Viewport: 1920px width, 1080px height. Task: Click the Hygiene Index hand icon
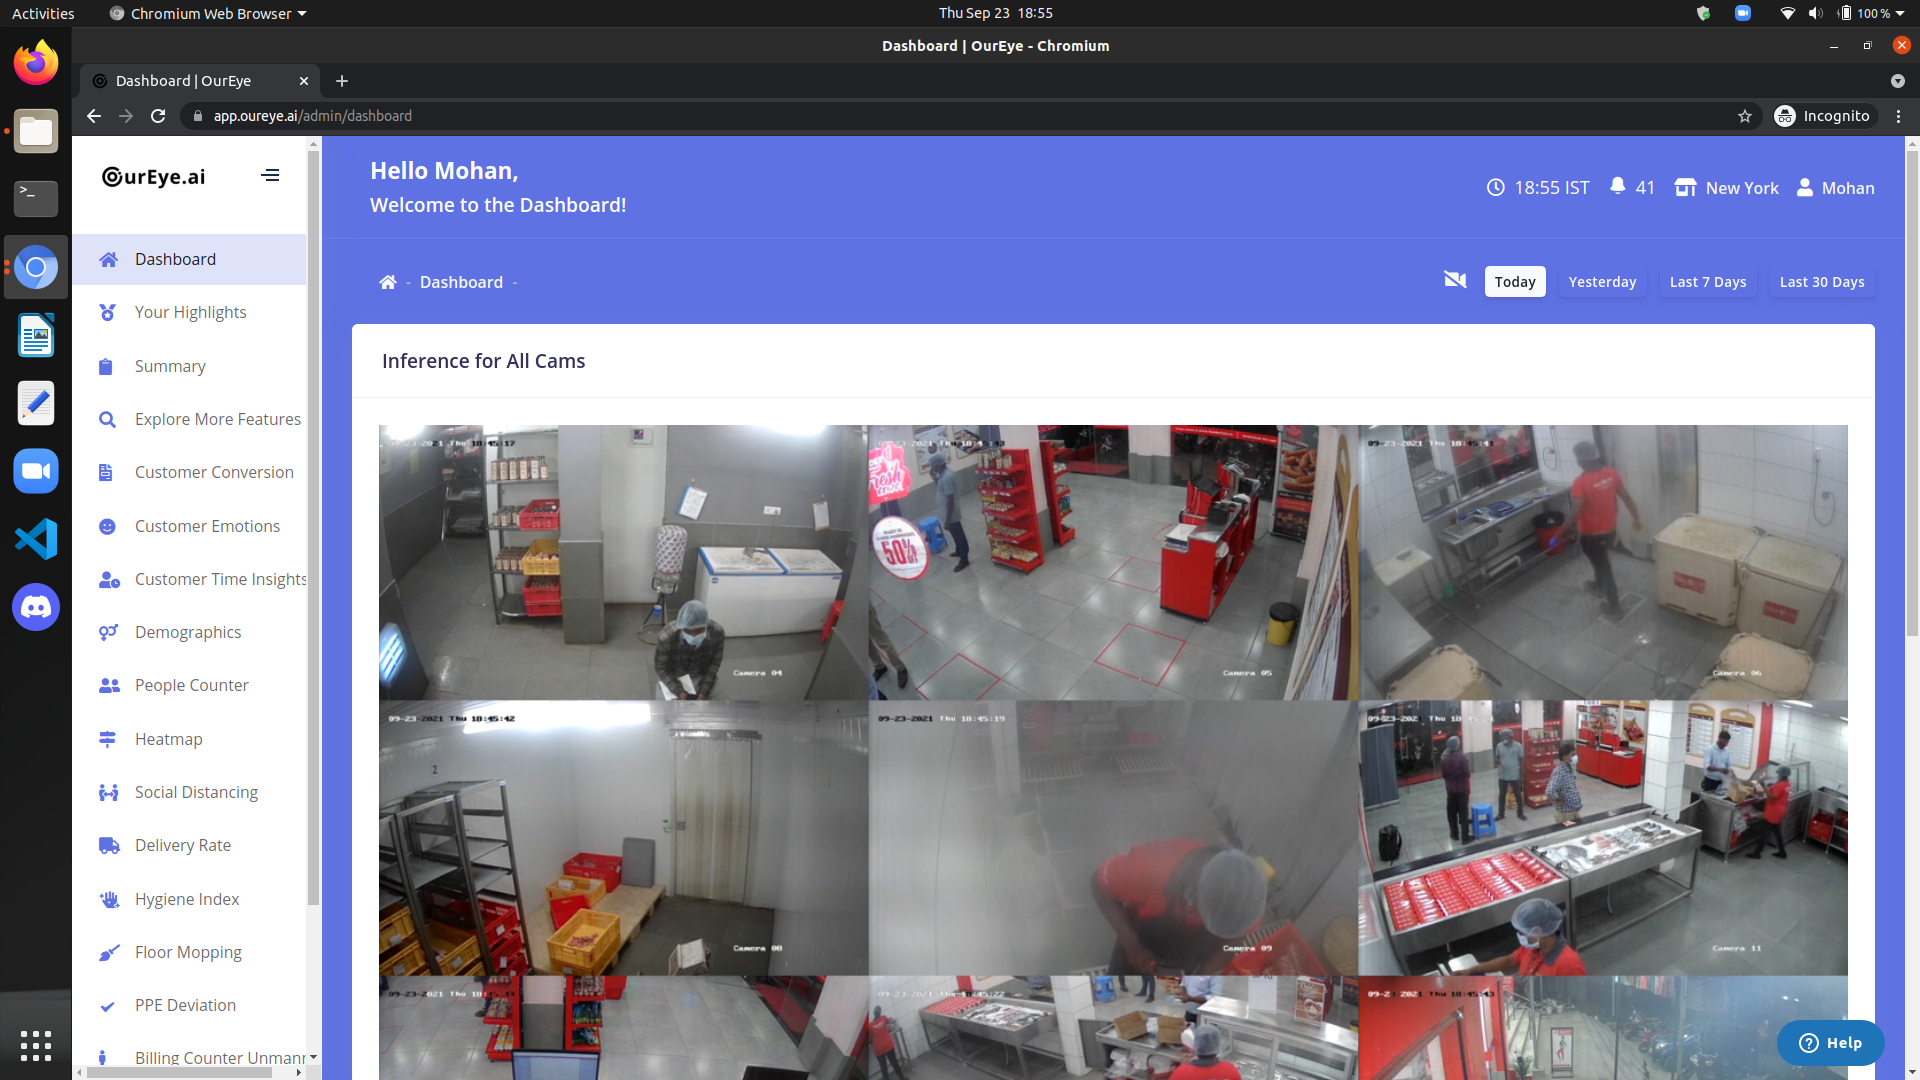pos(108,899)
